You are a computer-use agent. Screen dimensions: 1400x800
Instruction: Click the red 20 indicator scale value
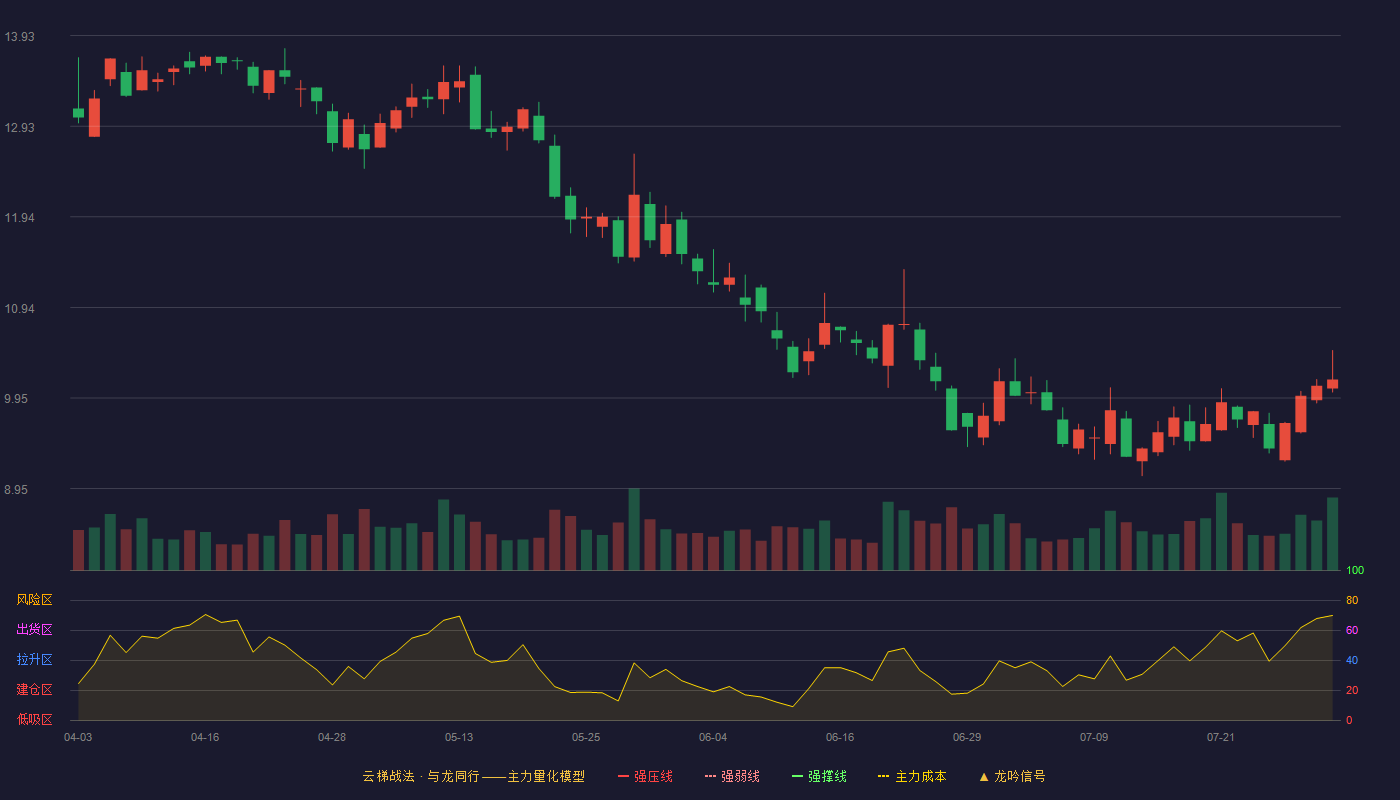point(1352,690)
